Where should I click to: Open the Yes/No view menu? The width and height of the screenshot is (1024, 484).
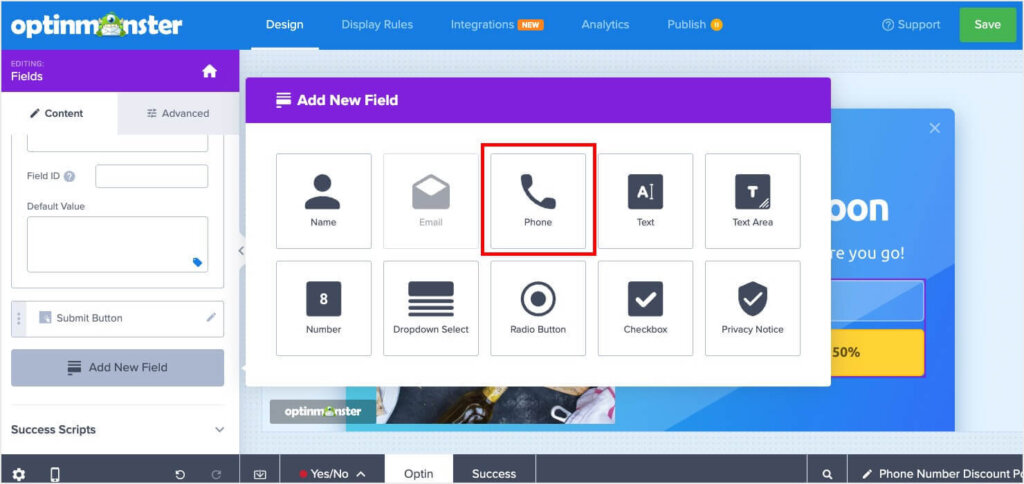332,474
